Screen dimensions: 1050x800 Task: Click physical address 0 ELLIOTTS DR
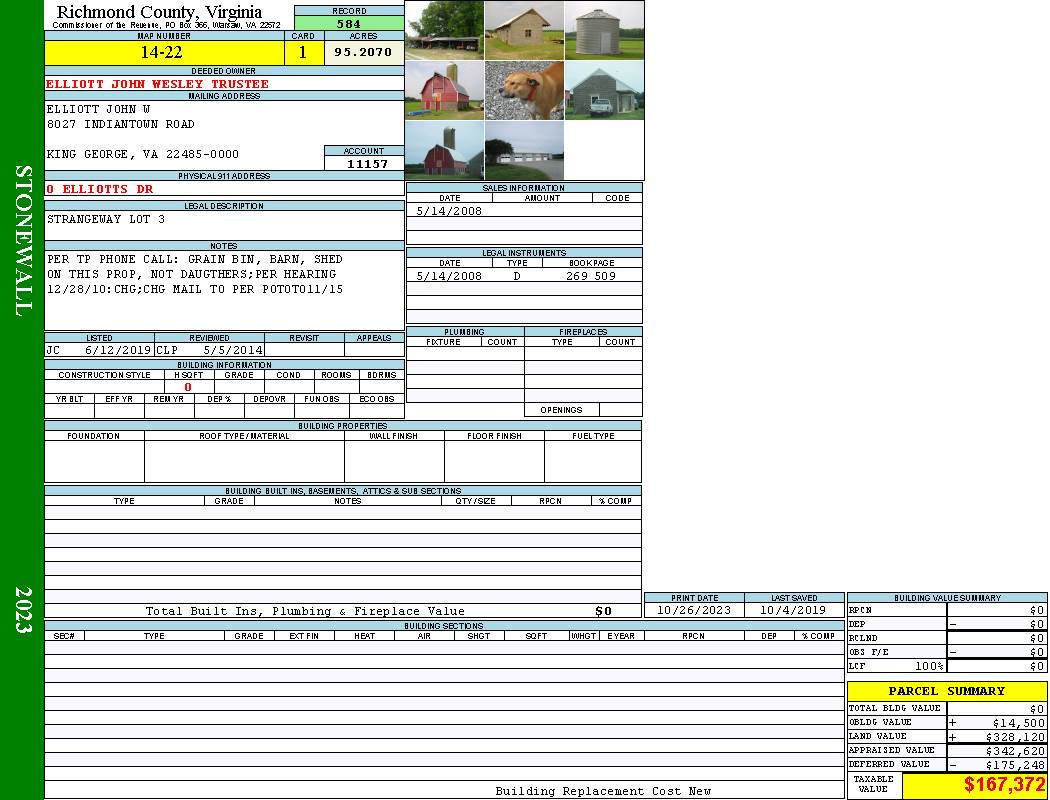100,189
